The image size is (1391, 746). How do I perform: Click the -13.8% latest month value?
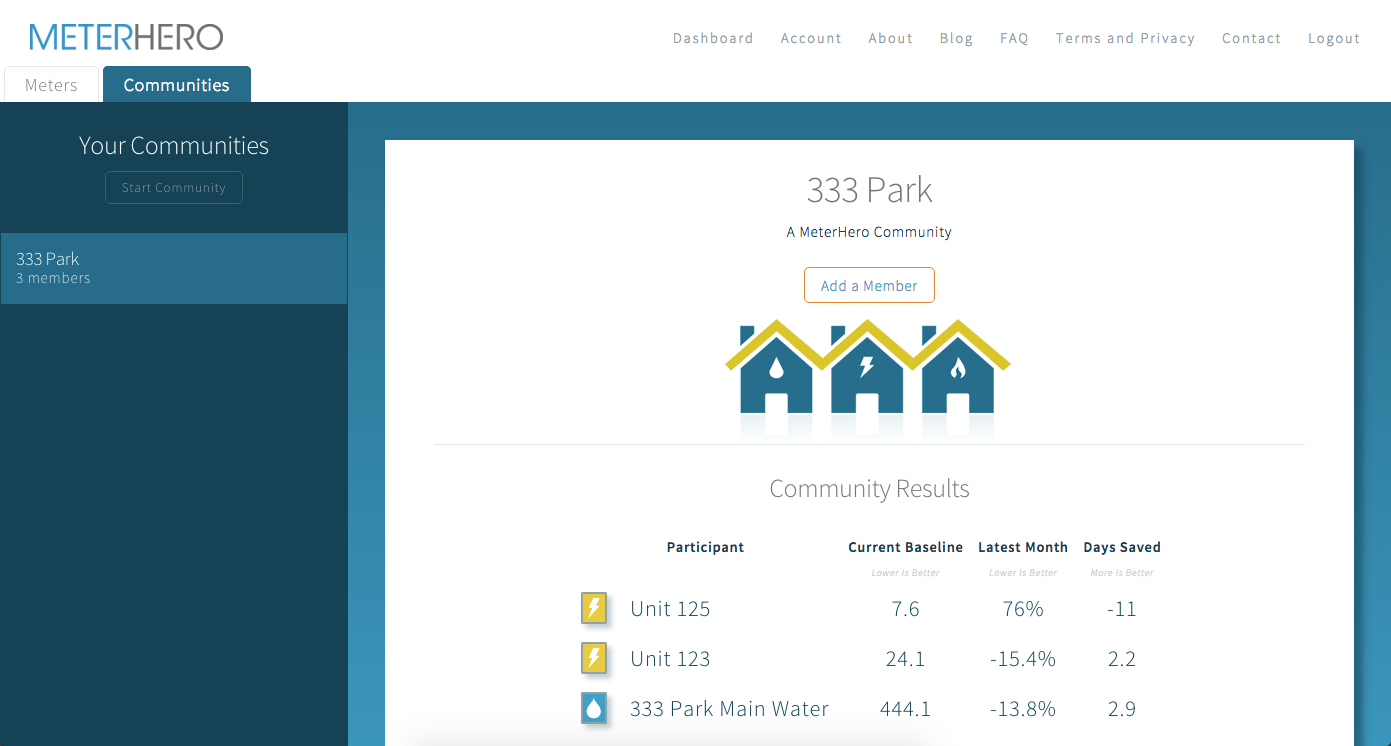coord(1023,708)
